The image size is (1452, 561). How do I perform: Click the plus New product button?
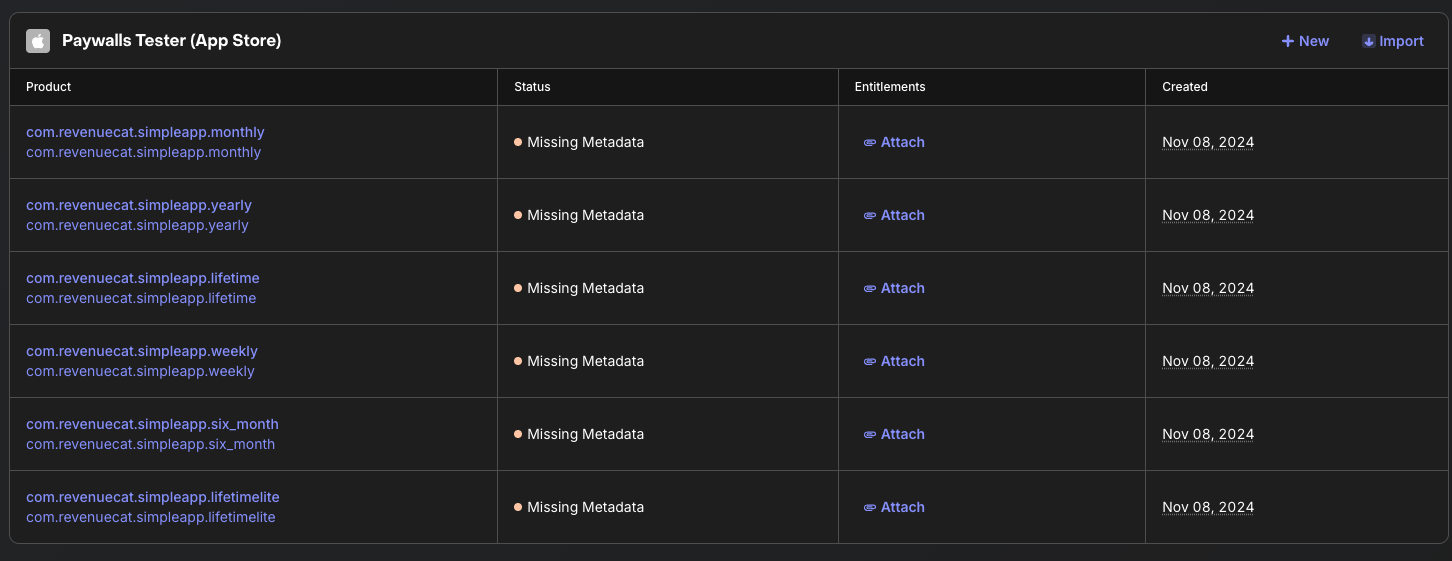[1305, 41]
